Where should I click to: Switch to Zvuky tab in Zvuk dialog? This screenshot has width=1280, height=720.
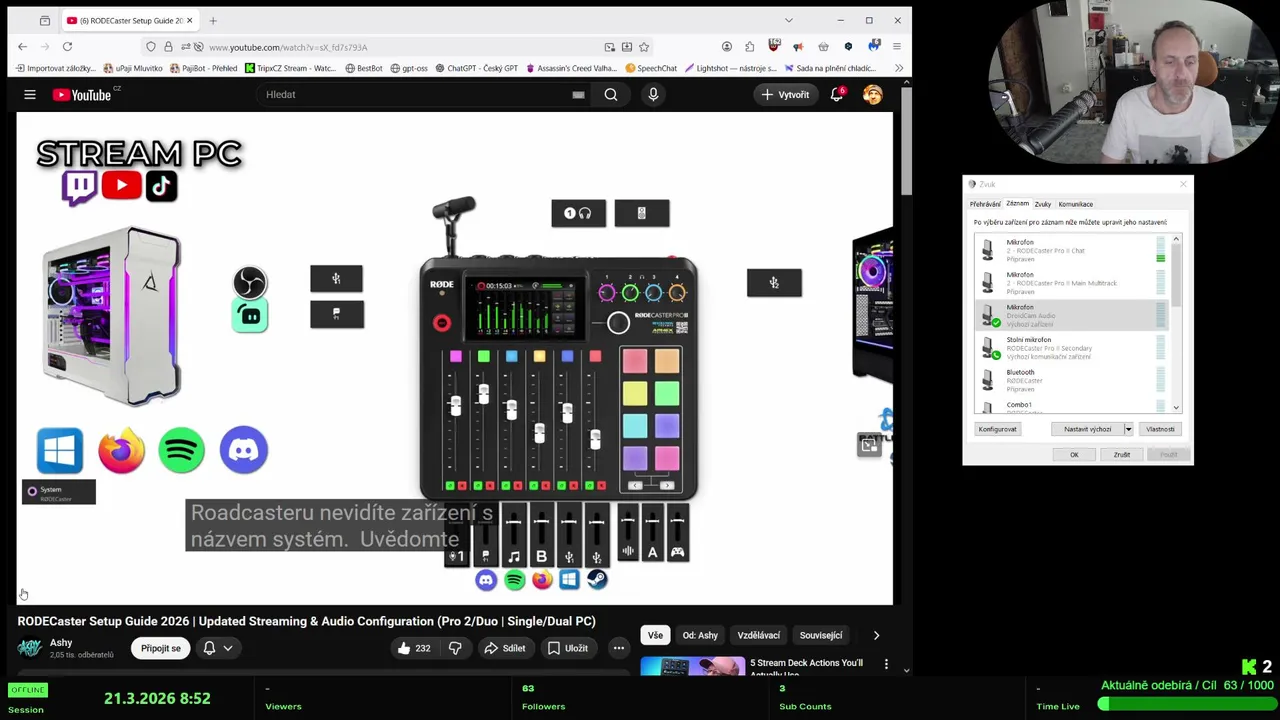pos(1042,204)
